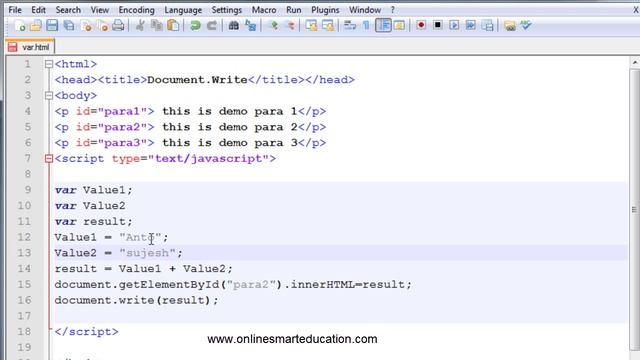Open the Search menu
Screen dimensions: 640x360
click(x=68, y=10)
